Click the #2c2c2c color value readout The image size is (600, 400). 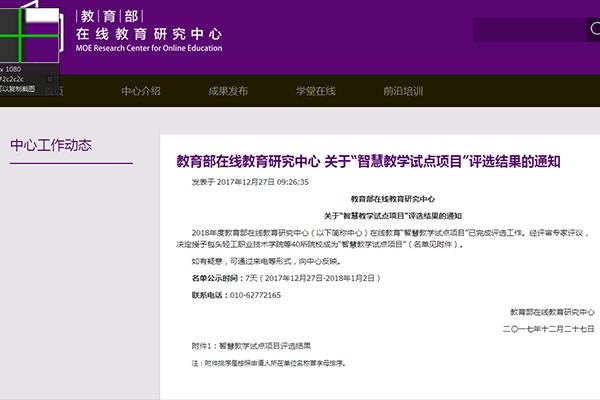point(20,77)
